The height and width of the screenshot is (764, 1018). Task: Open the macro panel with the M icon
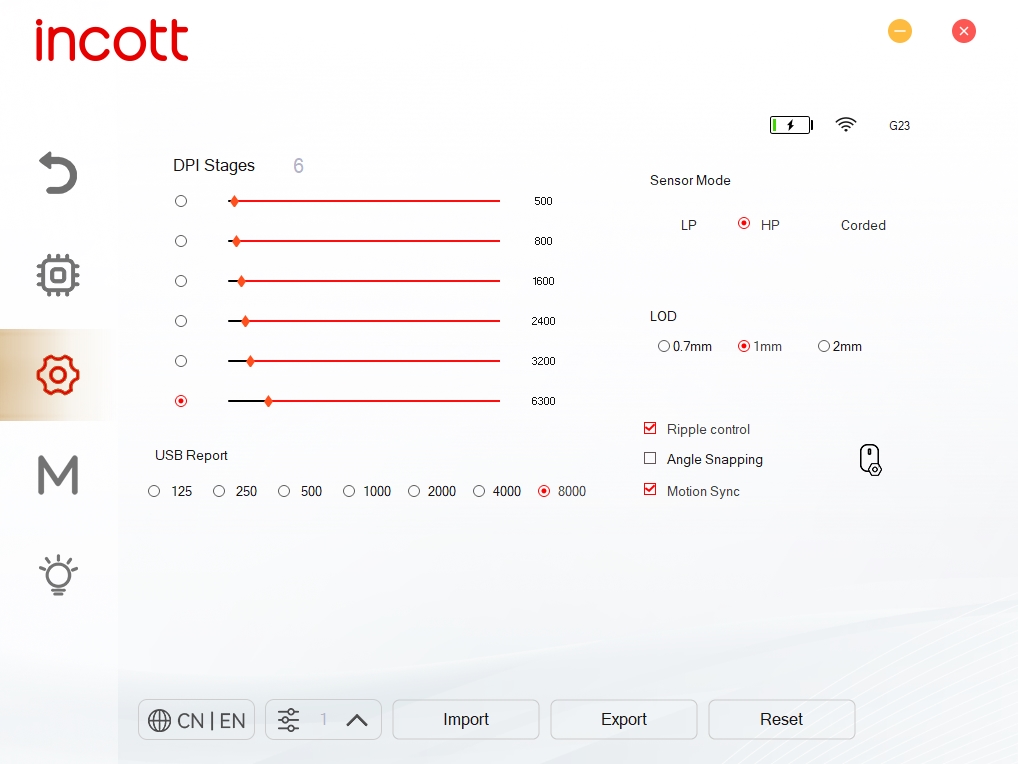57,475
